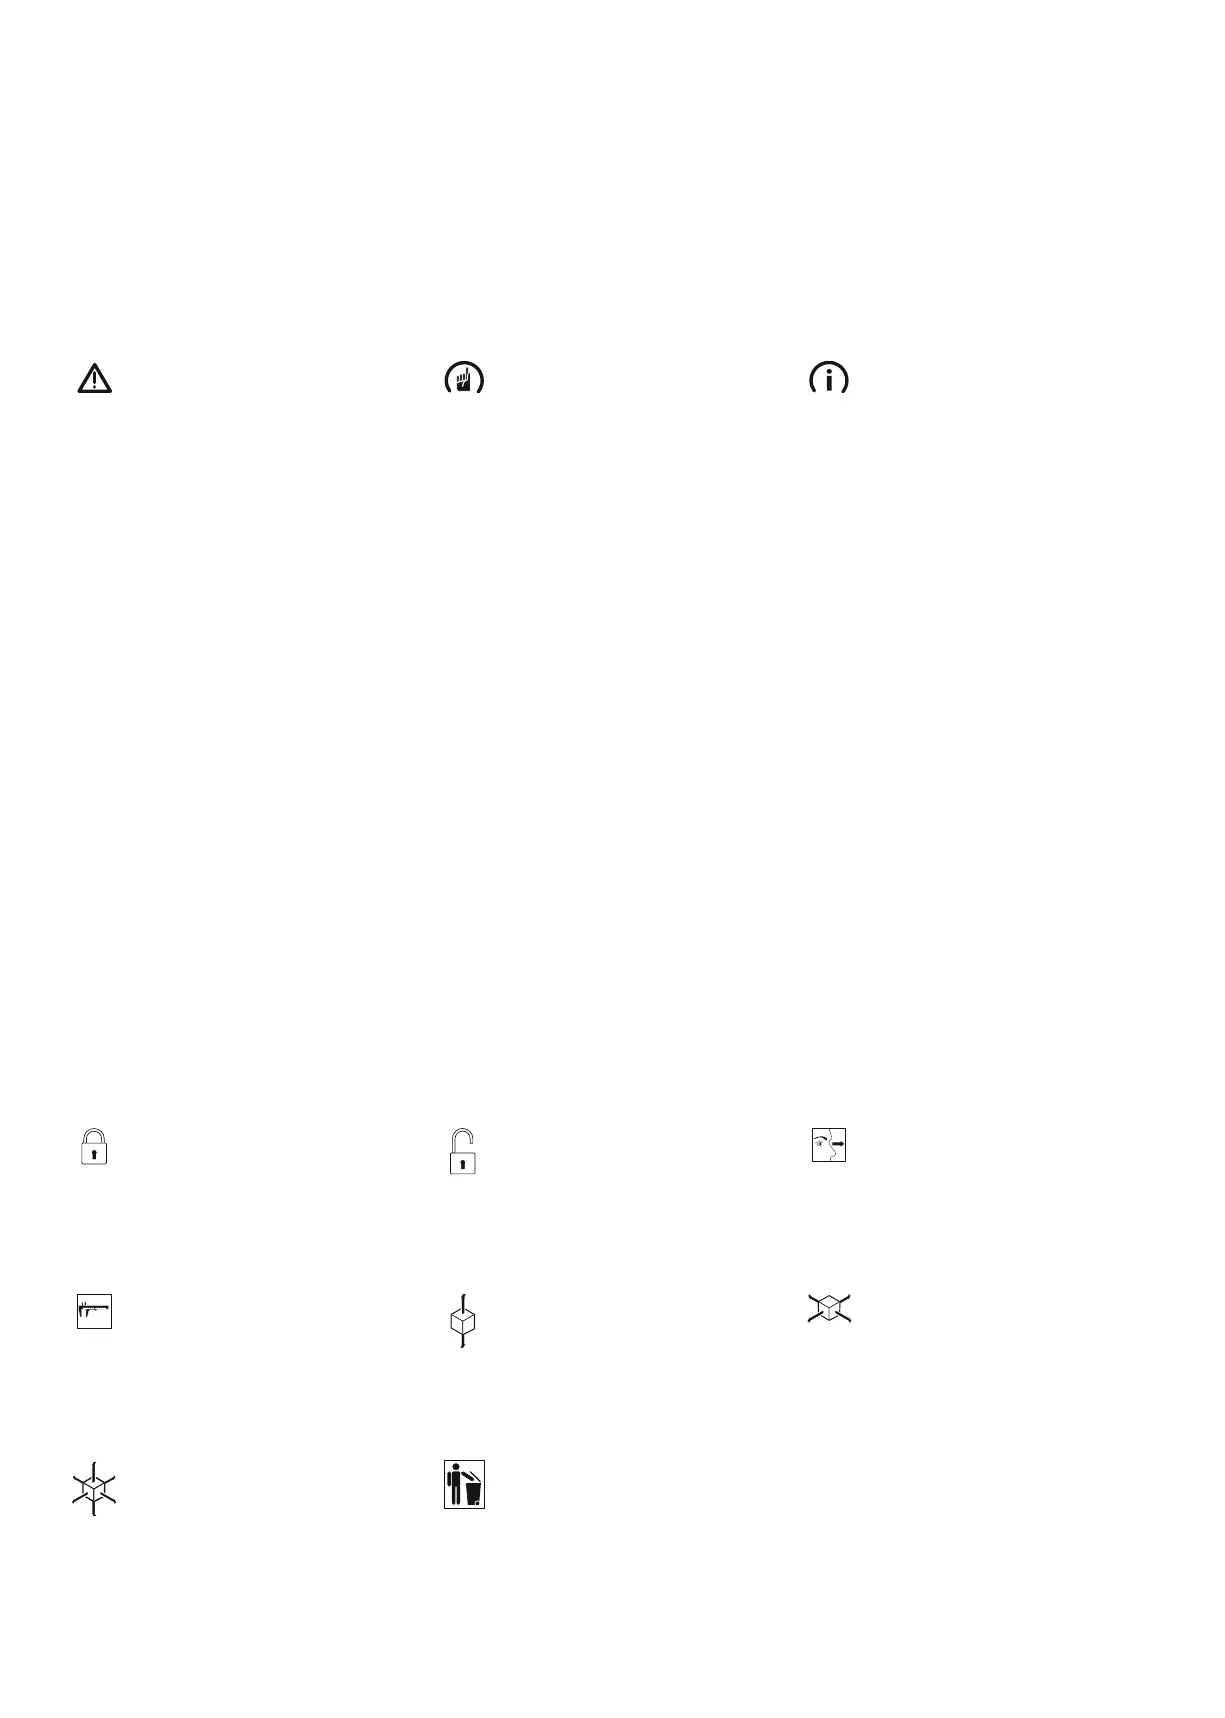Click the cube with six radiating axis lines

coord(94,1489)
